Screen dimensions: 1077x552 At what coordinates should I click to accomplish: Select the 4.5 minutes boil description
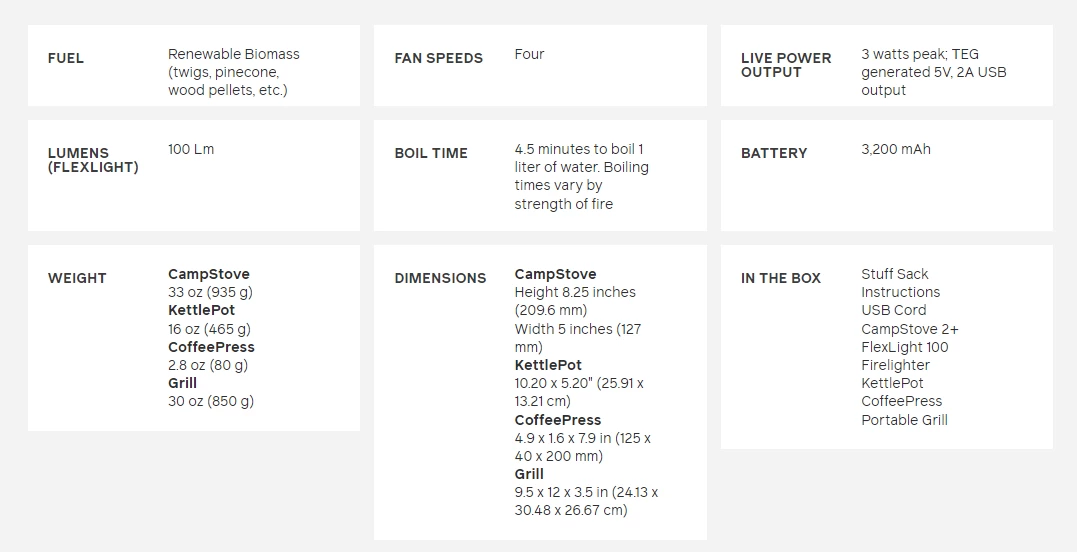point(581,176)
